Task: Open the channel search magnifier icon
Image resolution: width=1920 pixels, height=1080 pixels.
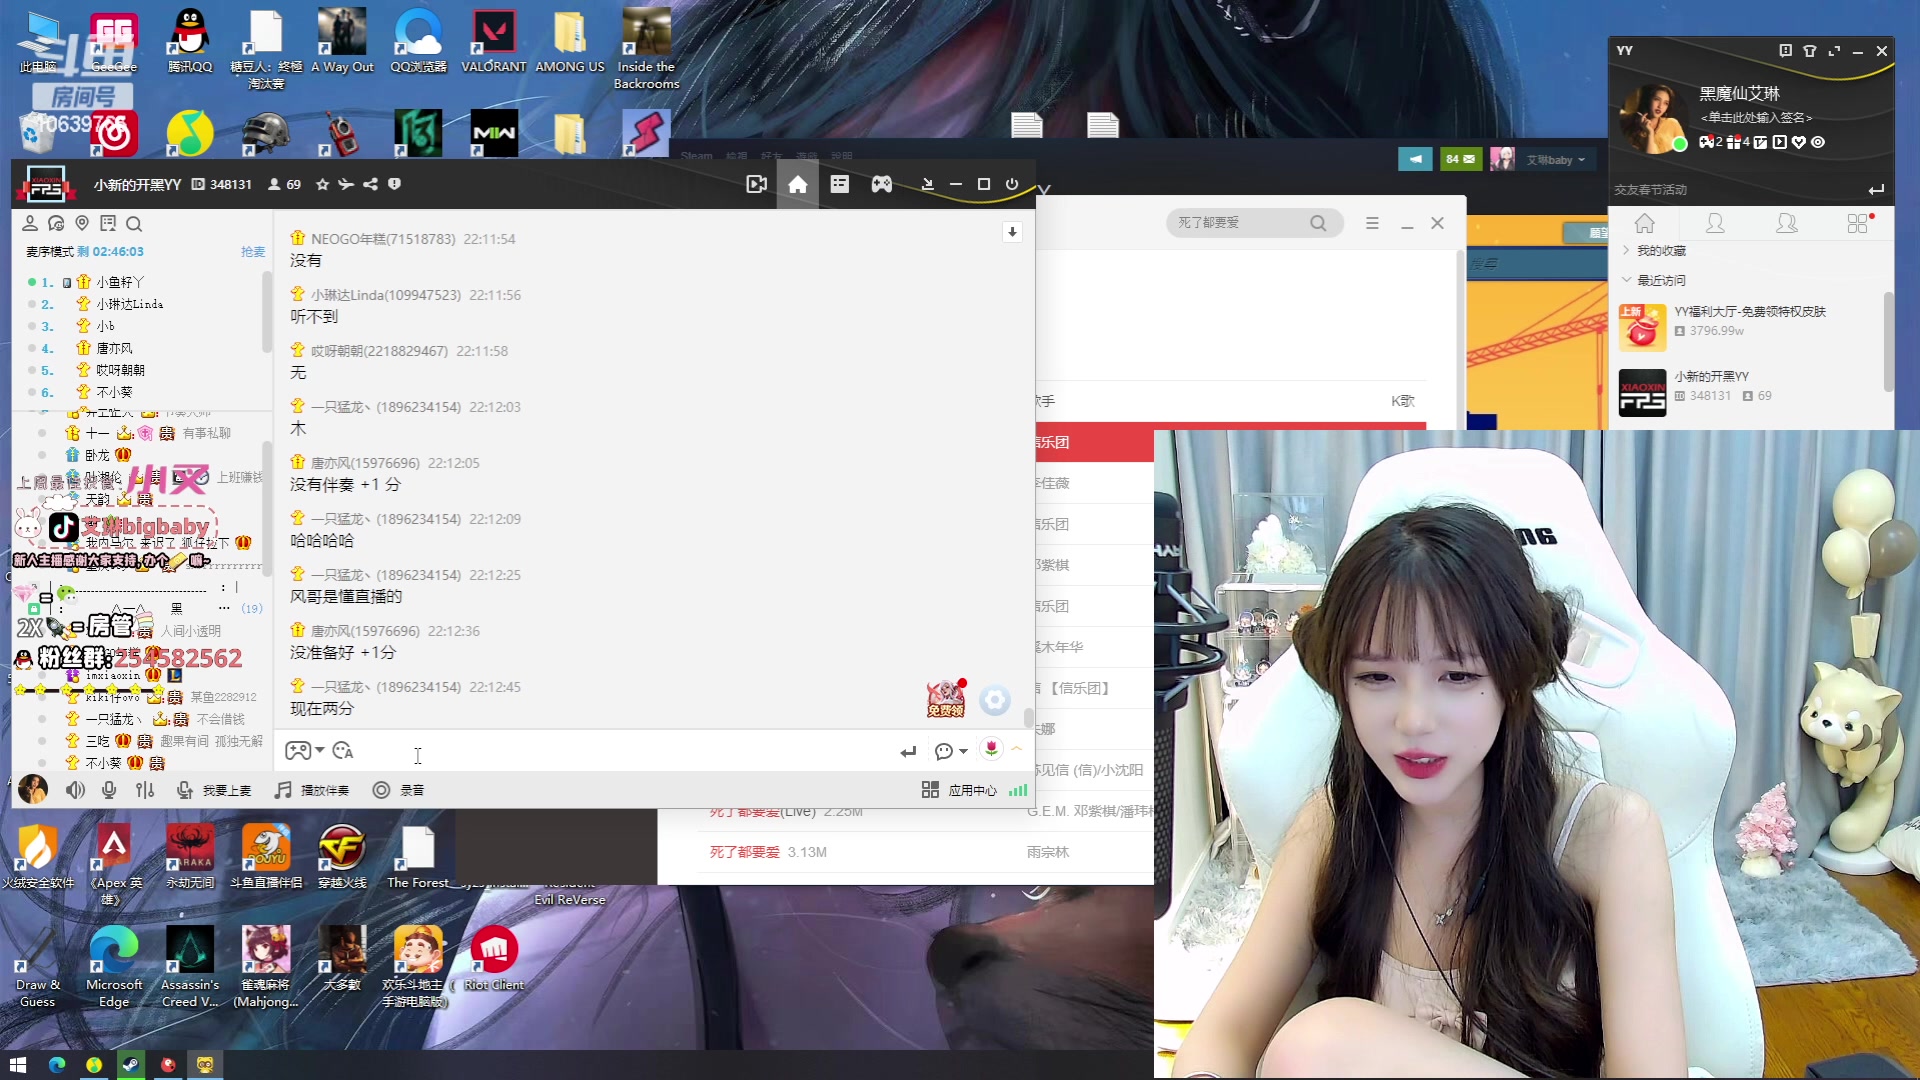Action: (134, 223)
